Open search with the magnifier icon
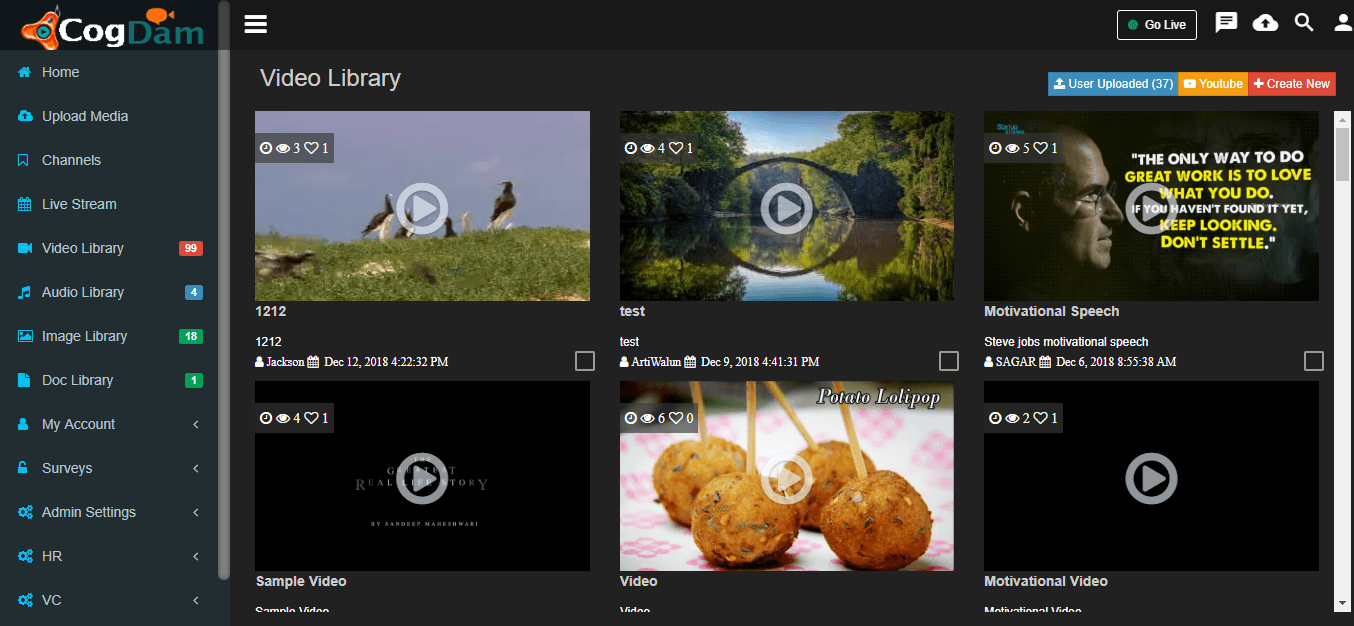Screen dimensions: 1354x626 pyautogui.click(x=1304, y=23)
